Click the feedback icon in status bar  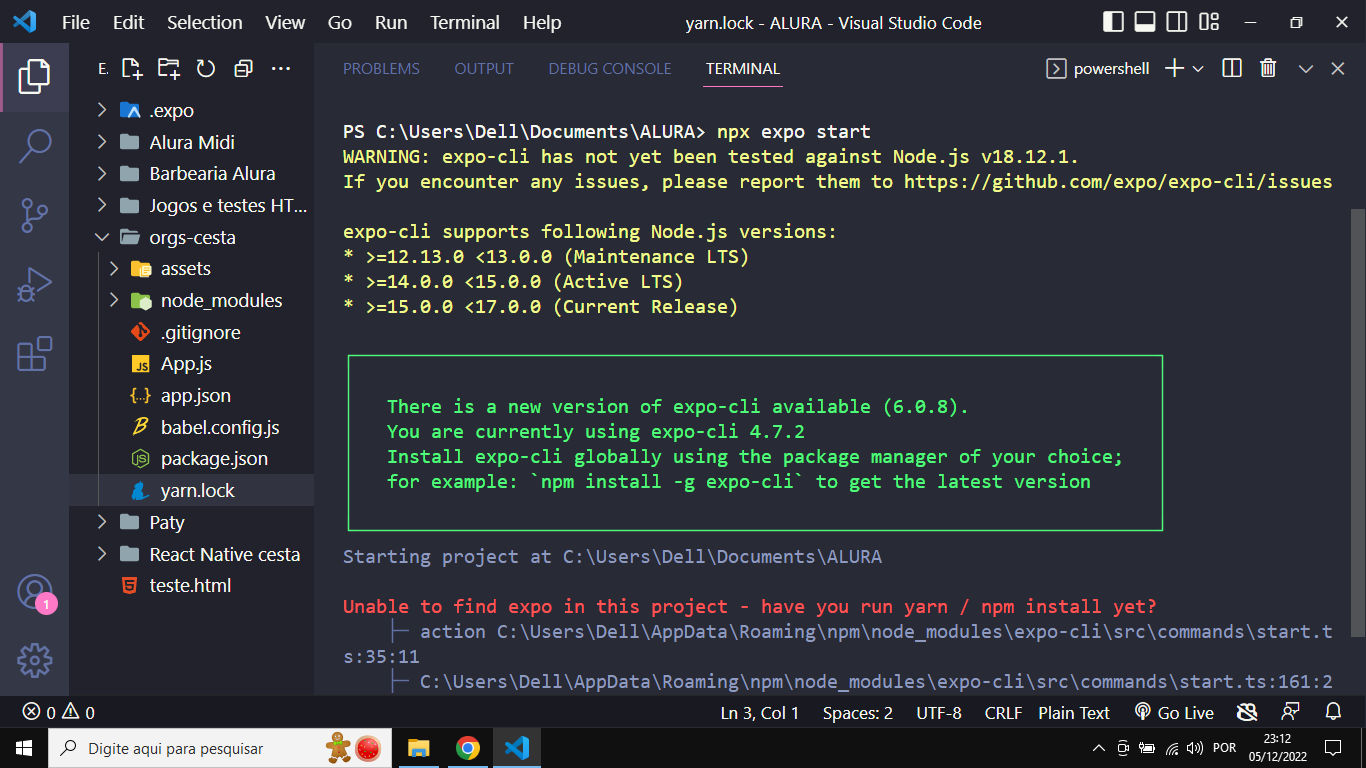(1291, 713)
